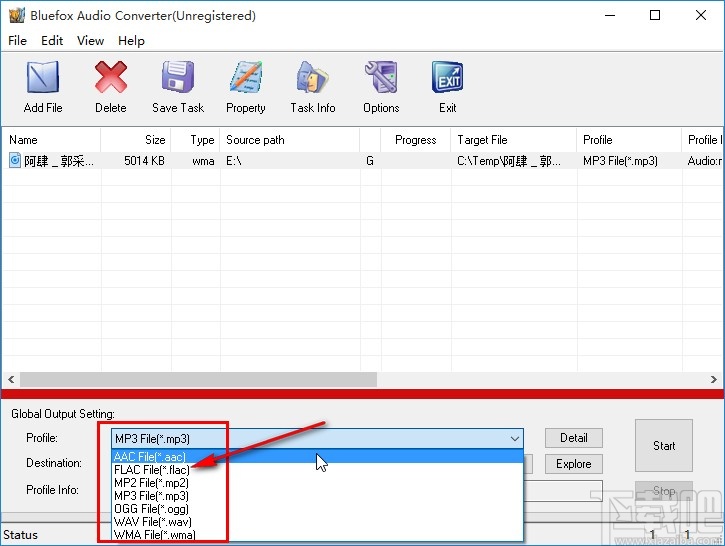The height and width of the screenshot is (546, 725).
Task: Click the wma file icon in the list row
Action: [15, 160]
